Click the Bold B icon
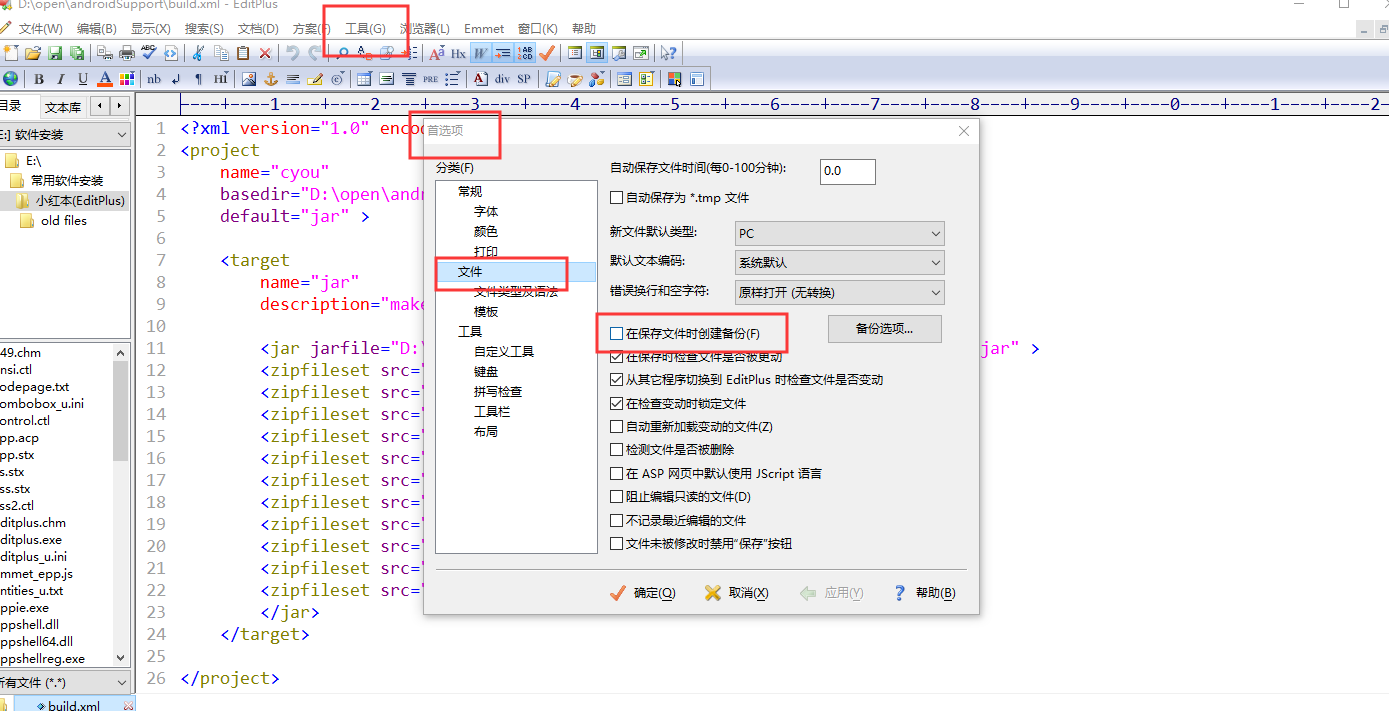1389x711 pixels. click(x=38, y=77)
